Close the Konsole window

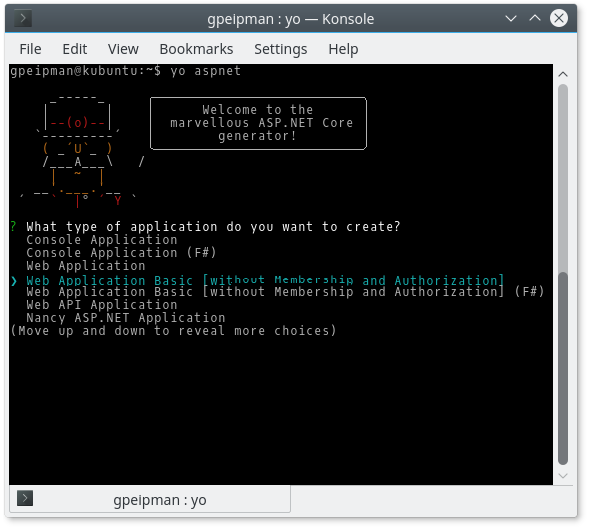click(559, 18)
